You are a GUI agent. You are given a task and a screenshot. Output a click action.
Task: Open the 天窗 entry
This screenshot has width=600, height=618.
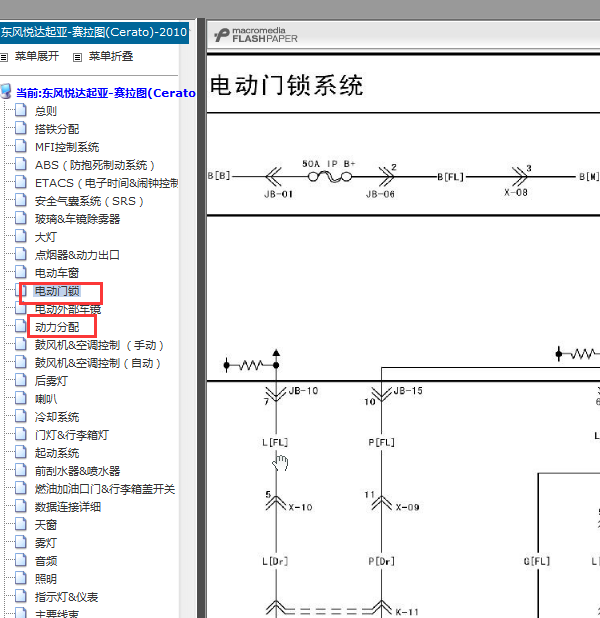[46, 525]
